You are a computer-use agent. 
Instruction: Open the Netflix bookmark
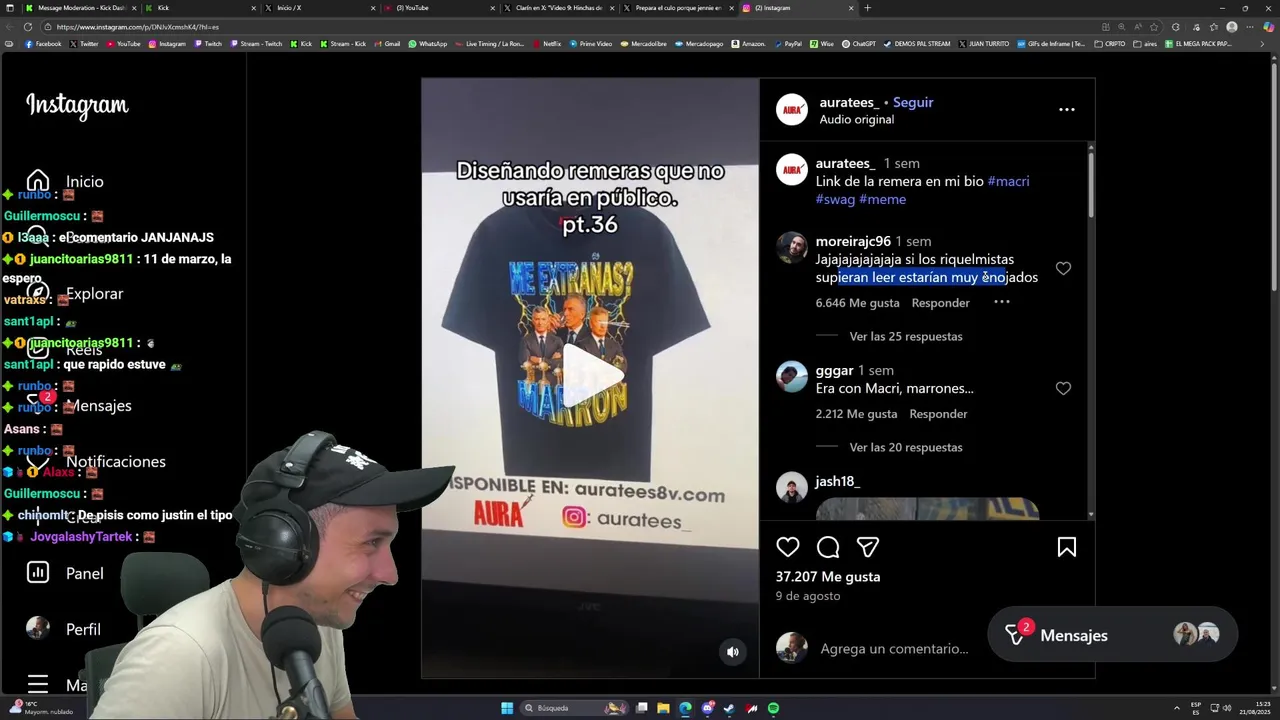click(546, 44)
